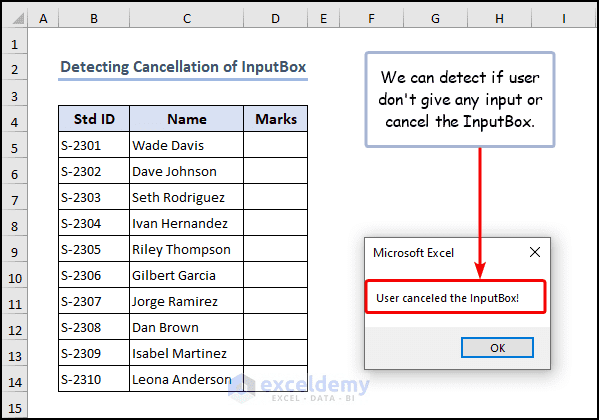This screenshot has height=420, width=599.
Task: Select cell containing S-2306
Action: click(94, 275)
